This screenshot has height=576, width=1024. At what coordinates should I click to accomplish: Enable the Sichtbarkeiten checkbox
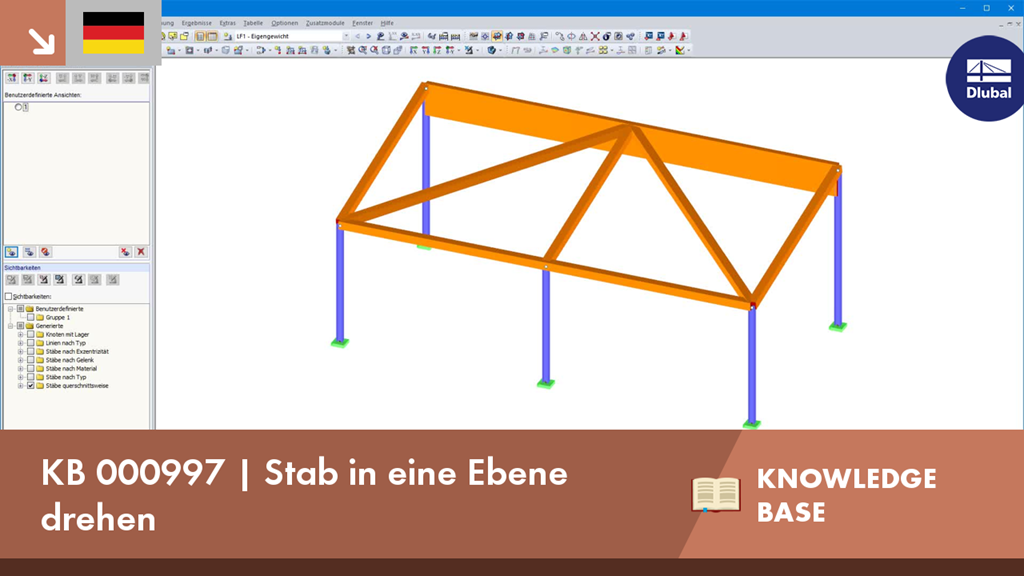coord(8,296)
